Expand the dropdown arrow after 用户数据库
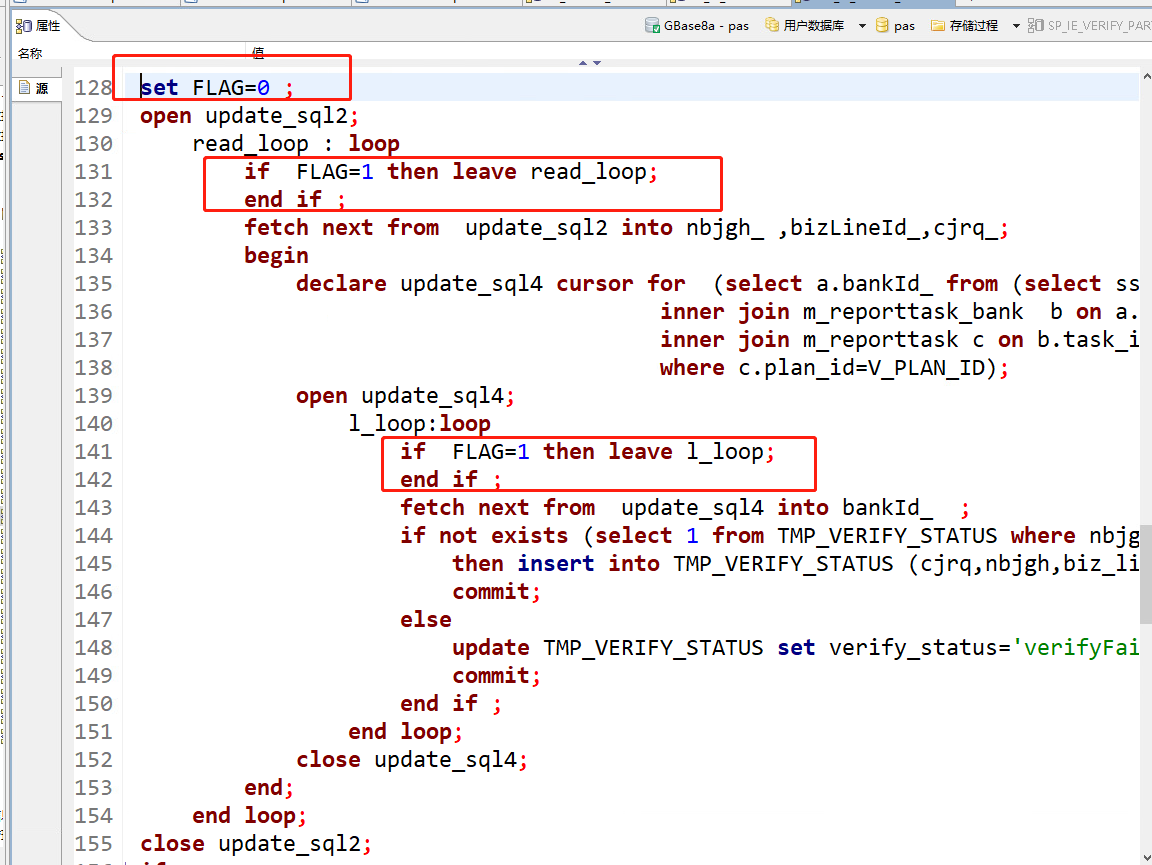The image size is (1152, 865). click(x=862, y=26)
